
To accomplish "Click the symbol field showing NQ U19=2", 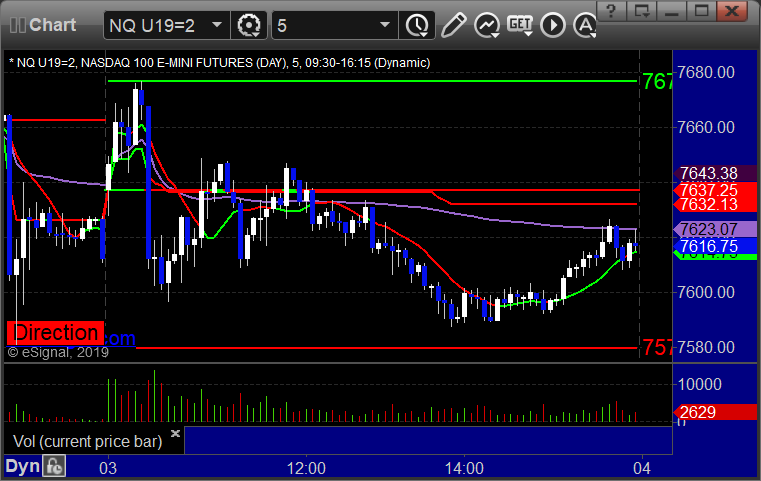I will pyautogui.click(x=166, y=25).
